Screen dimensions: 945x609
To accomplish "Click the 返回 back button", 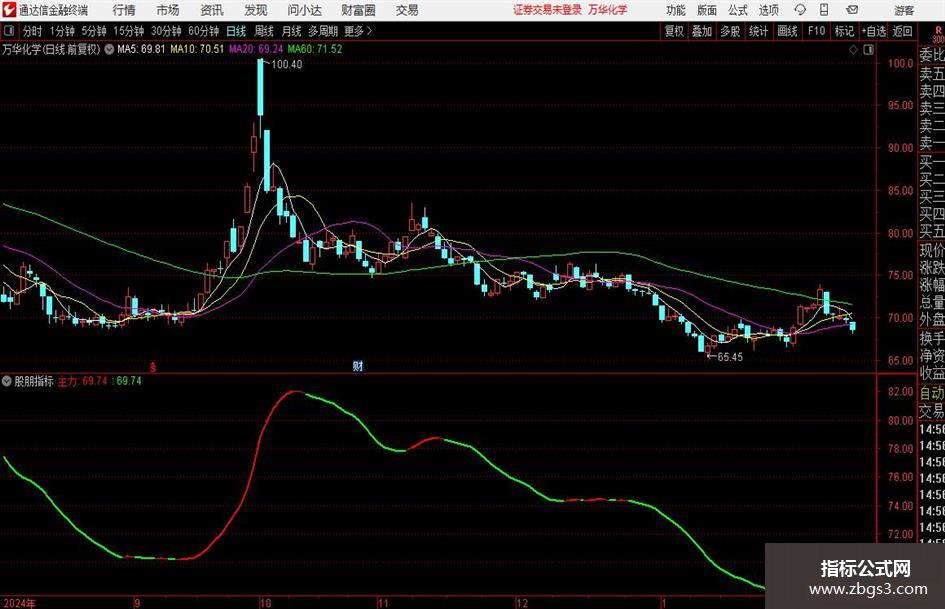I will (x=902, y=31).
